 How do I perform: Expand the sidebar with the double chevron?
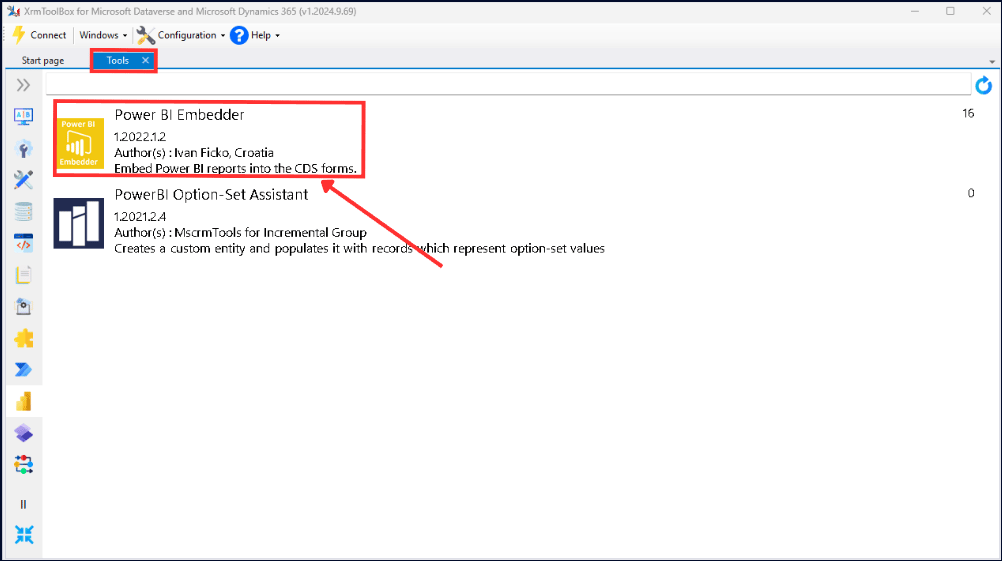[x=23, y=85]
